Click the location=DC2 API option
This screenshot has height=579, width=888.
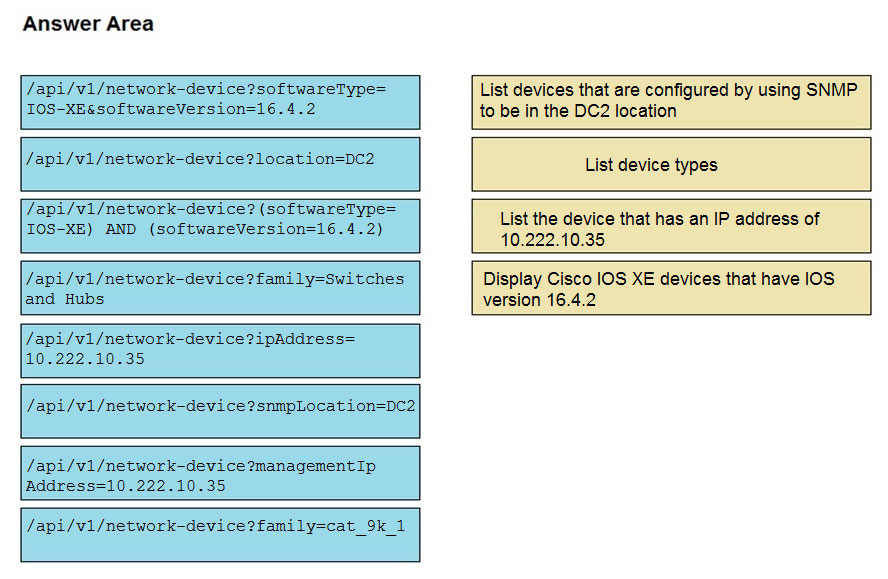[220, 164]
